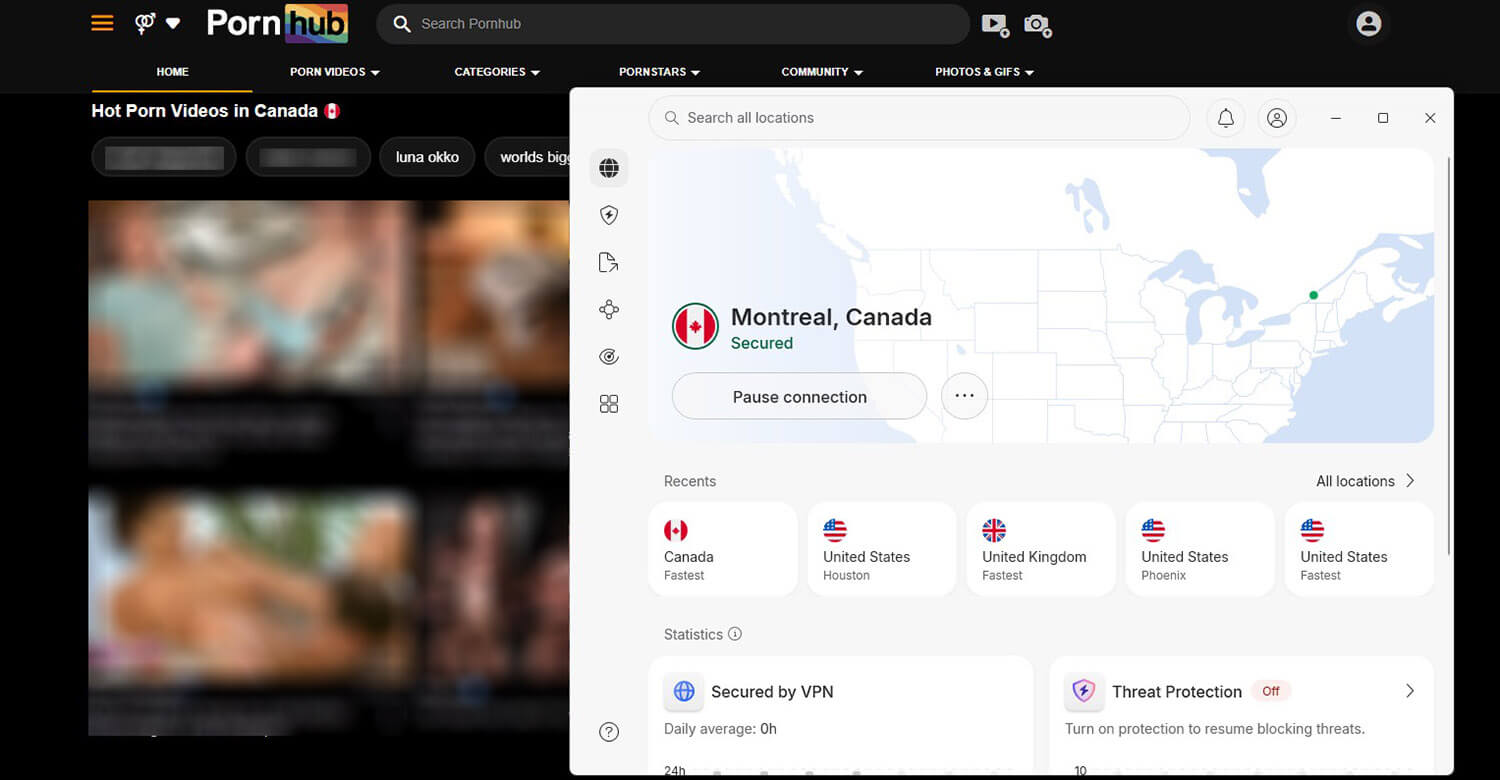Select the Home tab on the website
Viewport: 1500px width, 780px height.
click(172, 72)
